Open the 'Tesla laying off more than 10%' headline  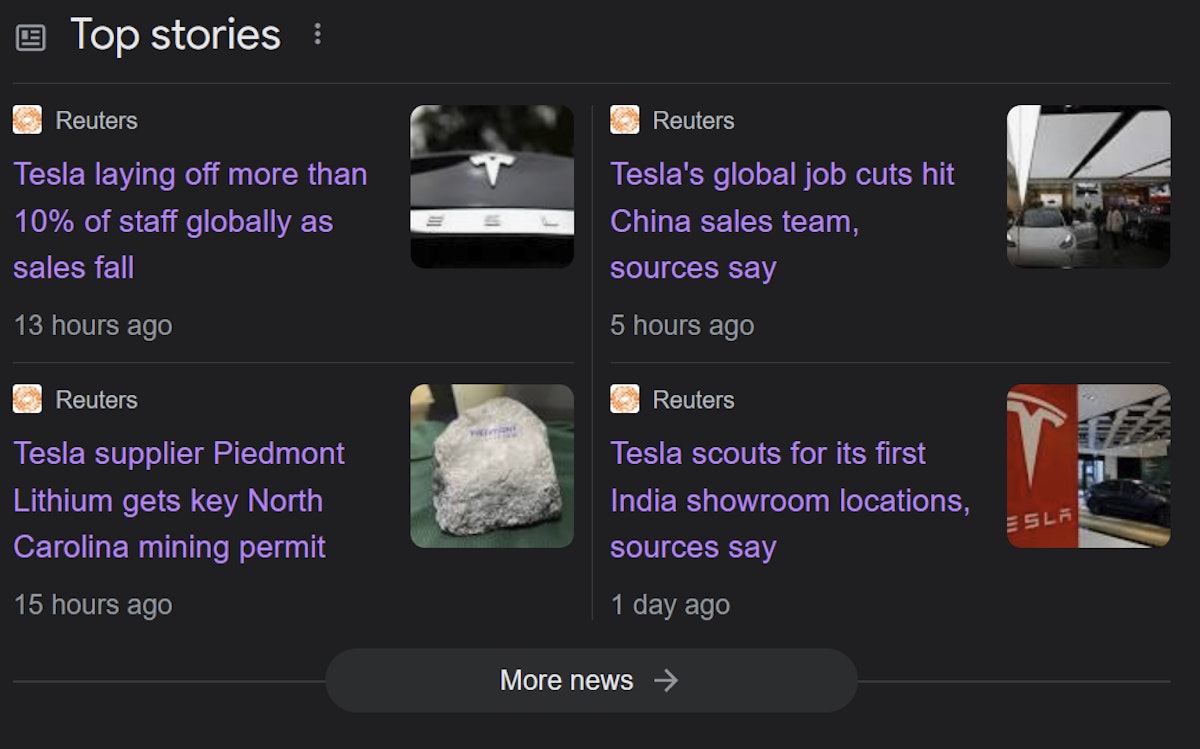[190, 221]
